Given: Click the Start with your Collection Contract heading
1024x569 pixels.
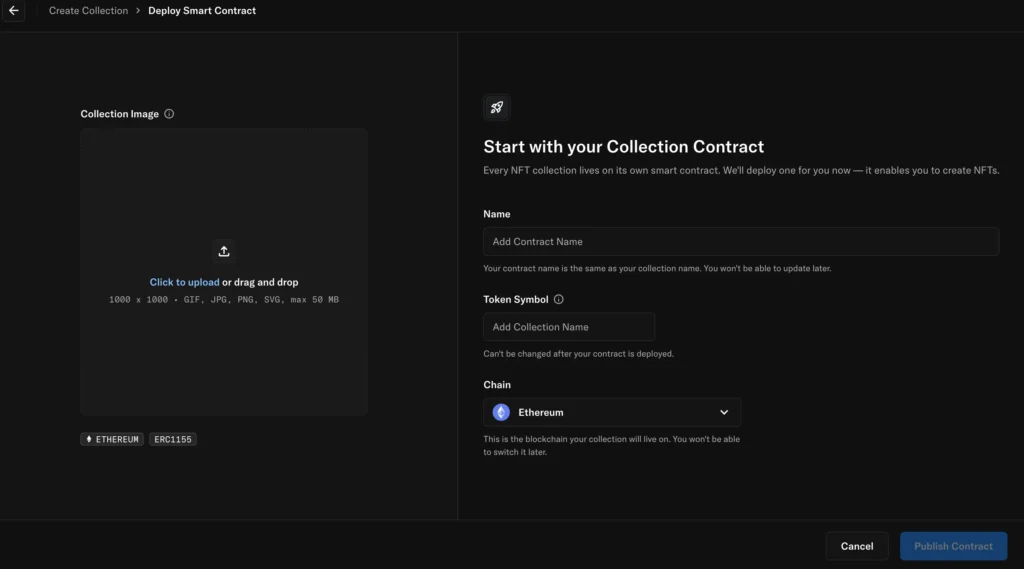Looking at the screenshot, I should pos(623,147).
